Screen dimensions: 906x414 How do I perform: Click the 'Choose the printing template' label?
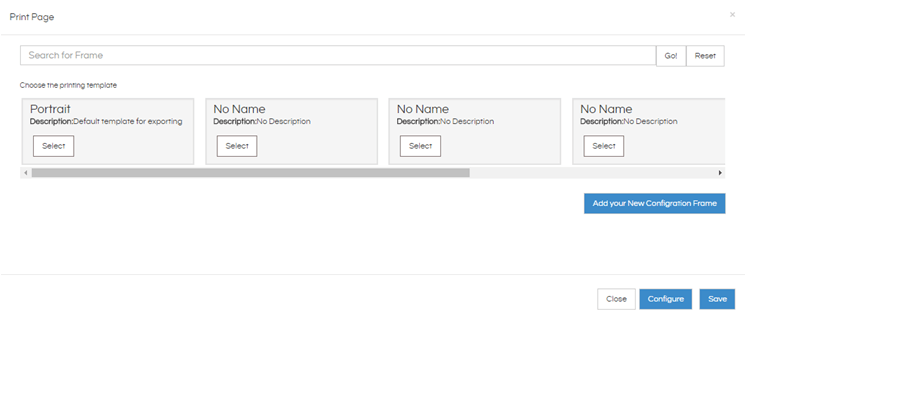point(68,85)
